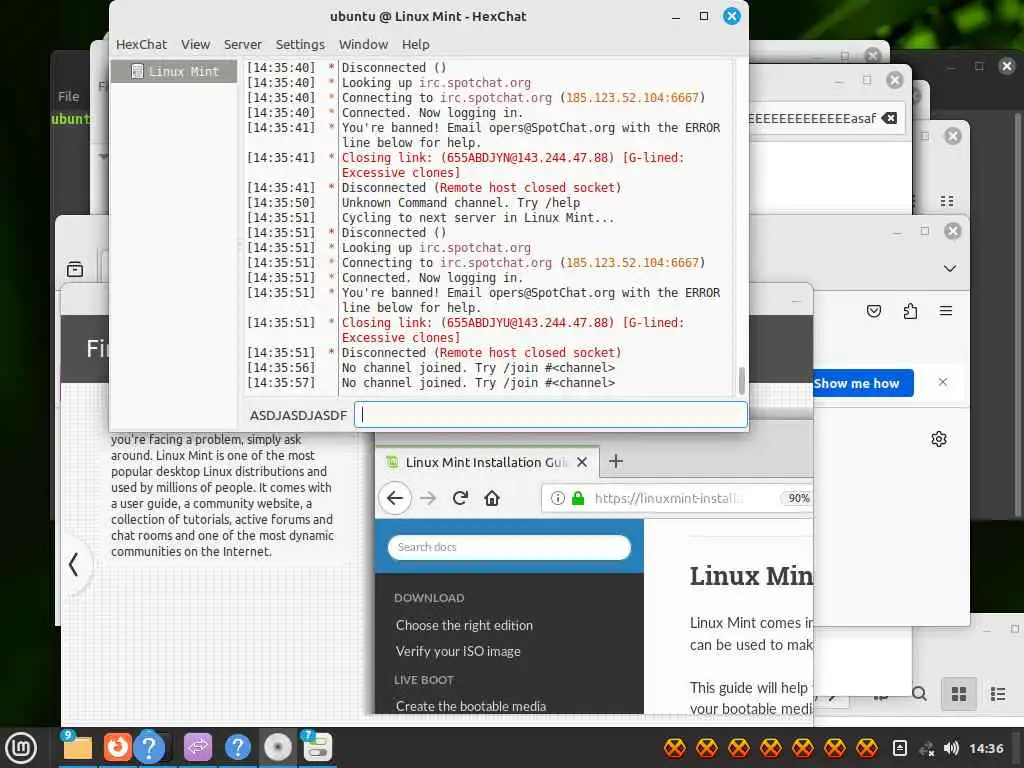
Task: Open the File menu in terminal window
Action: [x=69, y=97]
